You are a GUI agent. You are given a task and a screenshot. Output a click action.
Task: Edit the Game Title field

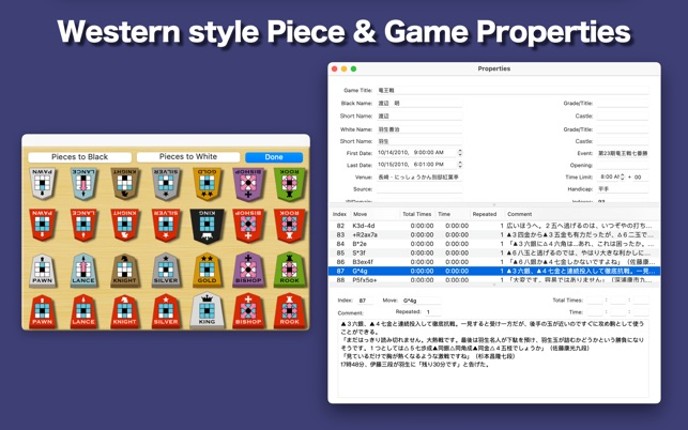pos(512,90)
